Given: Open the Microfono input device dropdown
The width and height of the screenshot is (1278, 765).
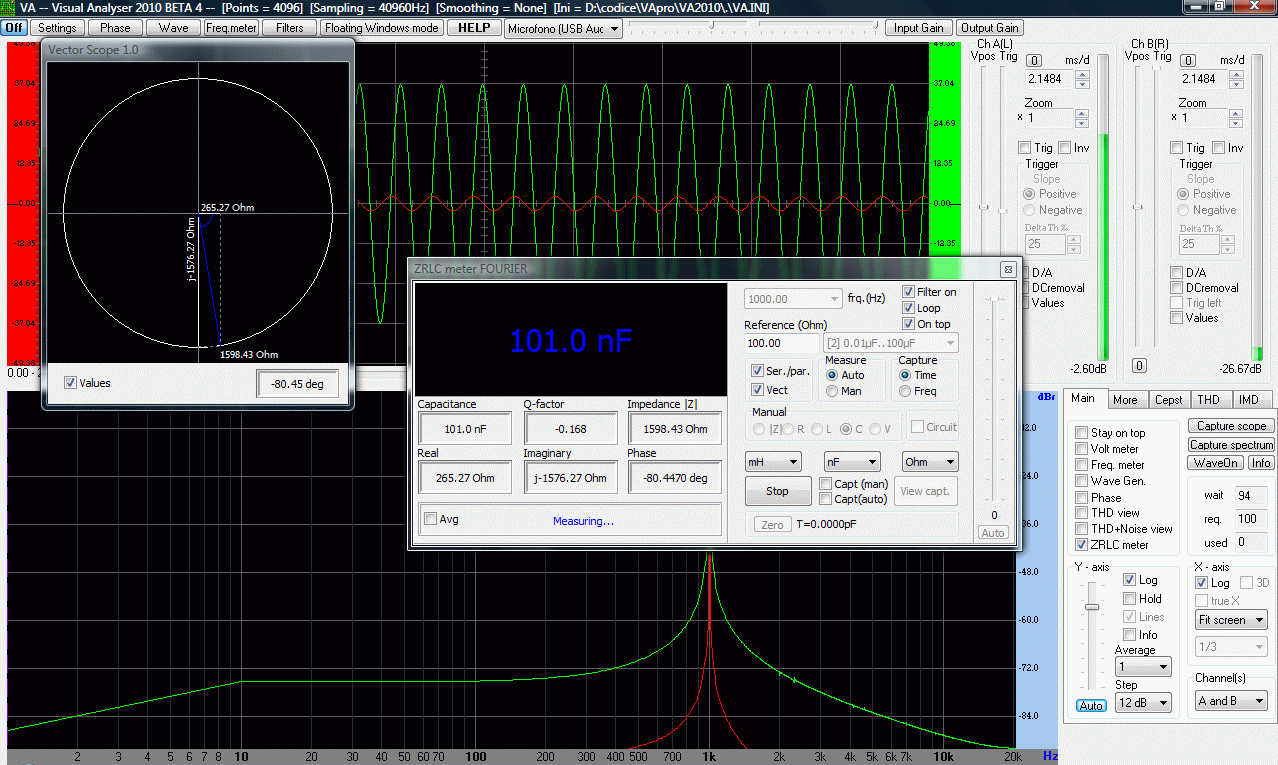Looking at the screenshot, I should [563, 29].
